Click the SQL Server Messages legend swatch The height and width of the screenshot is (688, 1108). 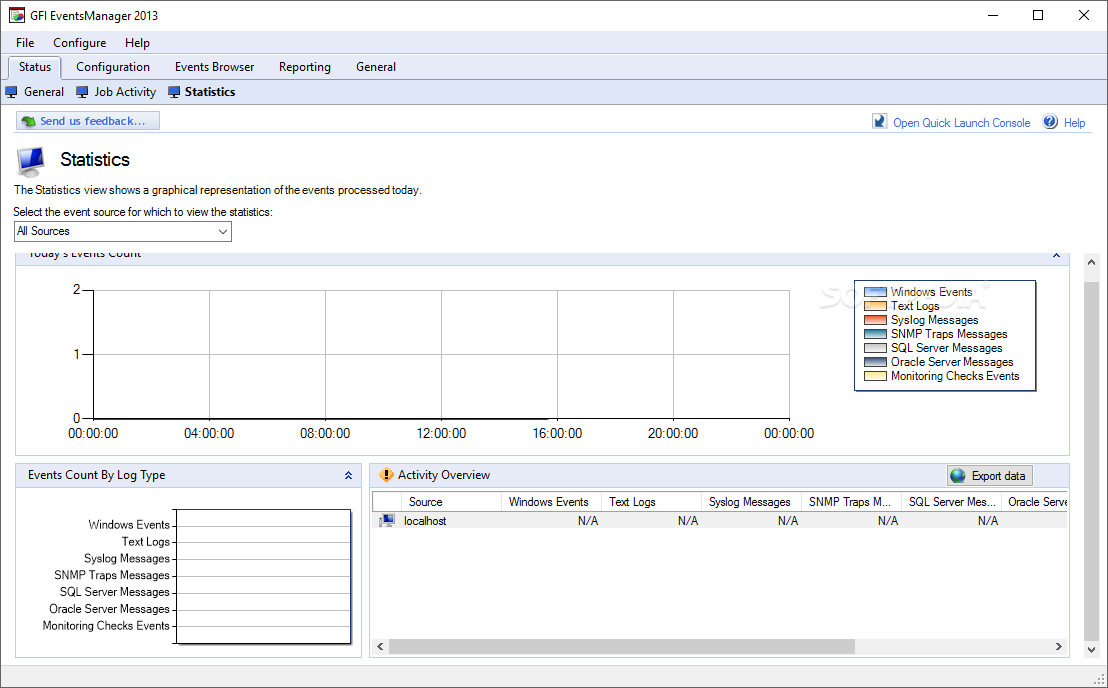click(875, 348)
